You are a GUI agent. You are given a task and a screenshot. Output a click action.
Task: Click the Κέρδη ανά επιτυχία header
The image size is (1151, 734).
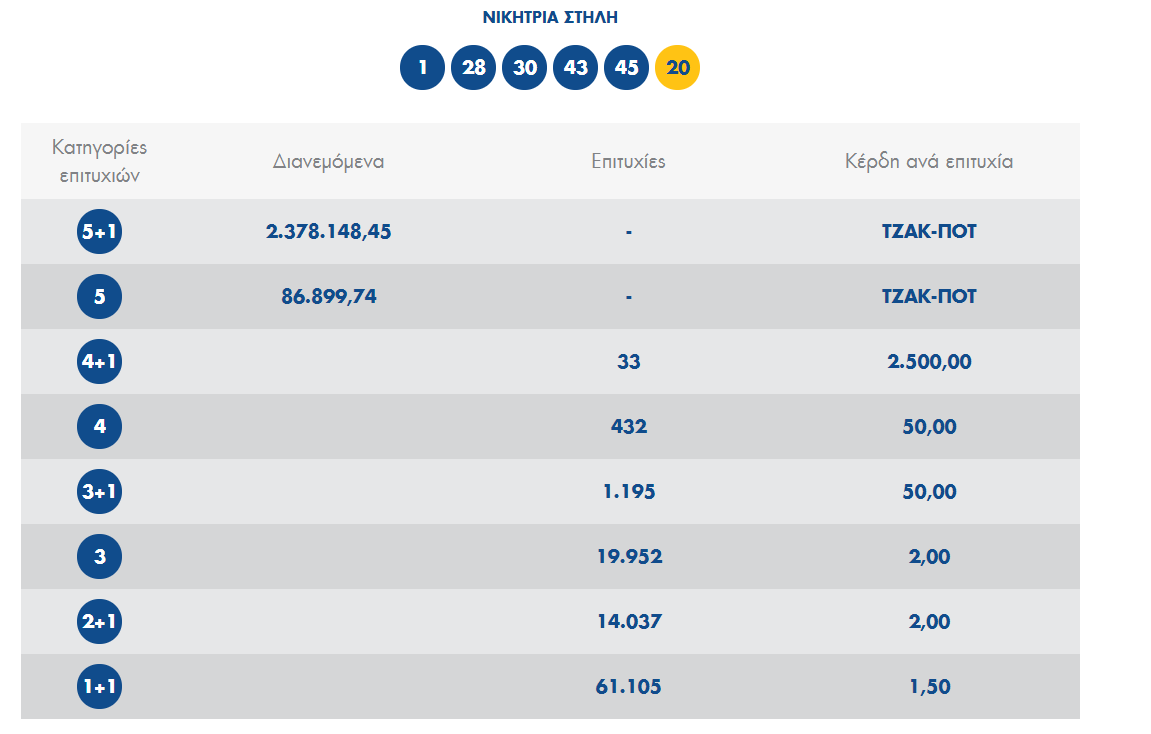(929, 161)
